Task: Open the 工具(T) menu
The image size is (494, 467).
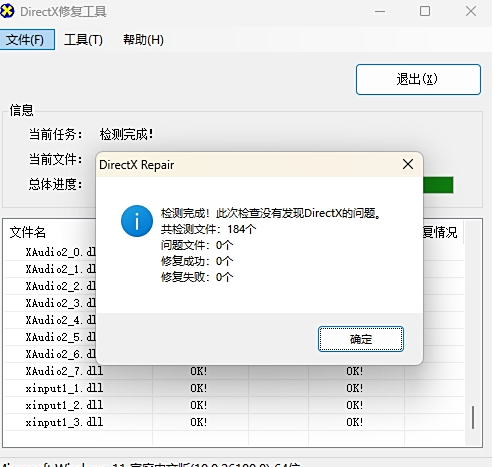Action: (x=83, y=40)
